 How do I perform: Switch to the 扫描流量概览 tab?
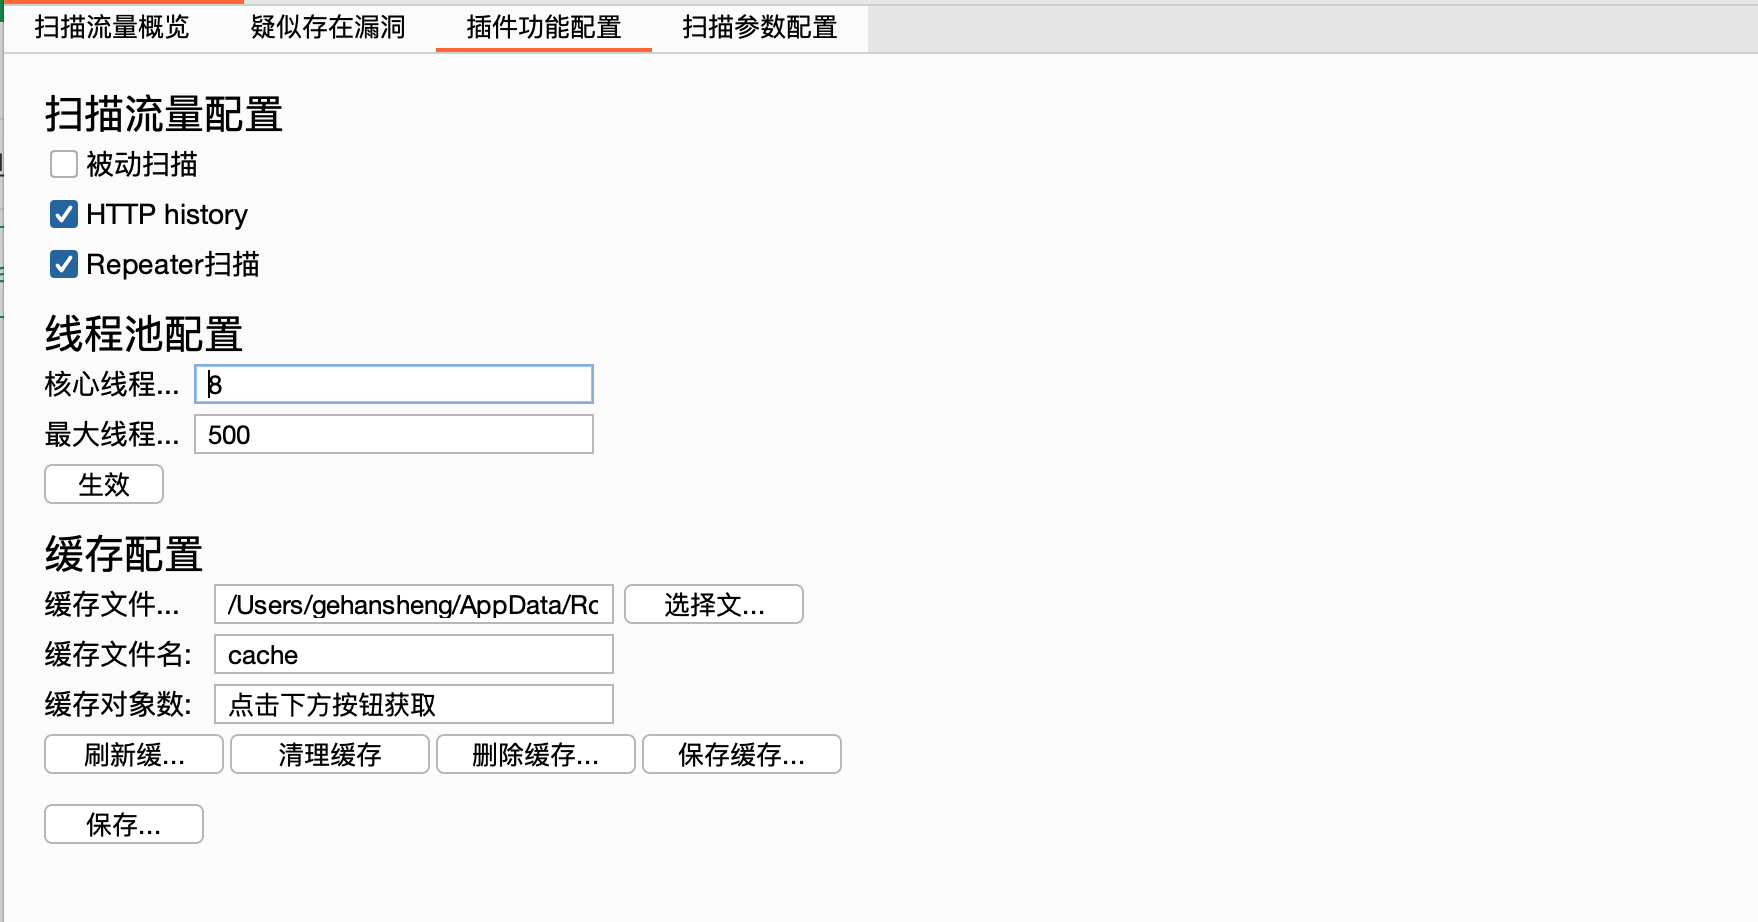[x=112, y=27]
